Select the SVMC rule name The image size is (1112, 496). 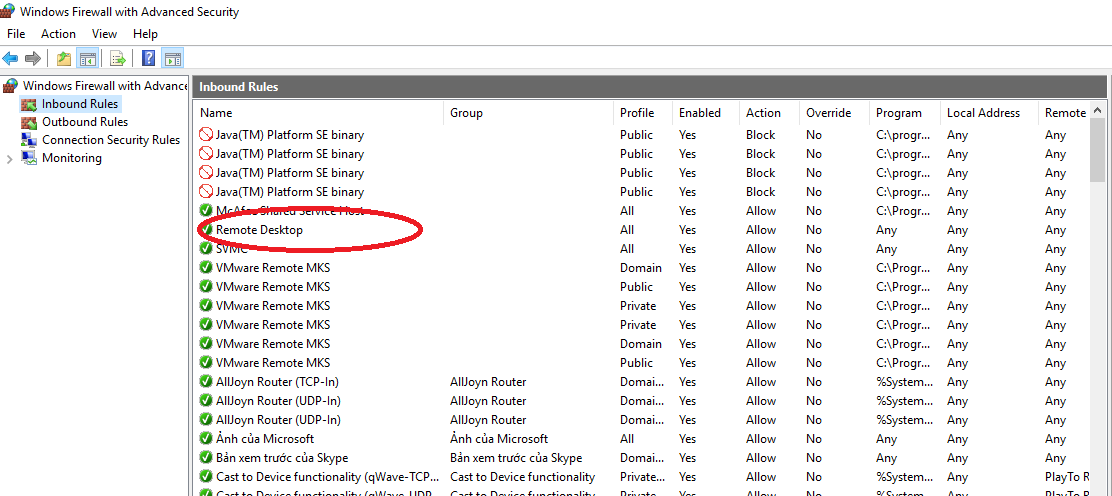point(232,248)
